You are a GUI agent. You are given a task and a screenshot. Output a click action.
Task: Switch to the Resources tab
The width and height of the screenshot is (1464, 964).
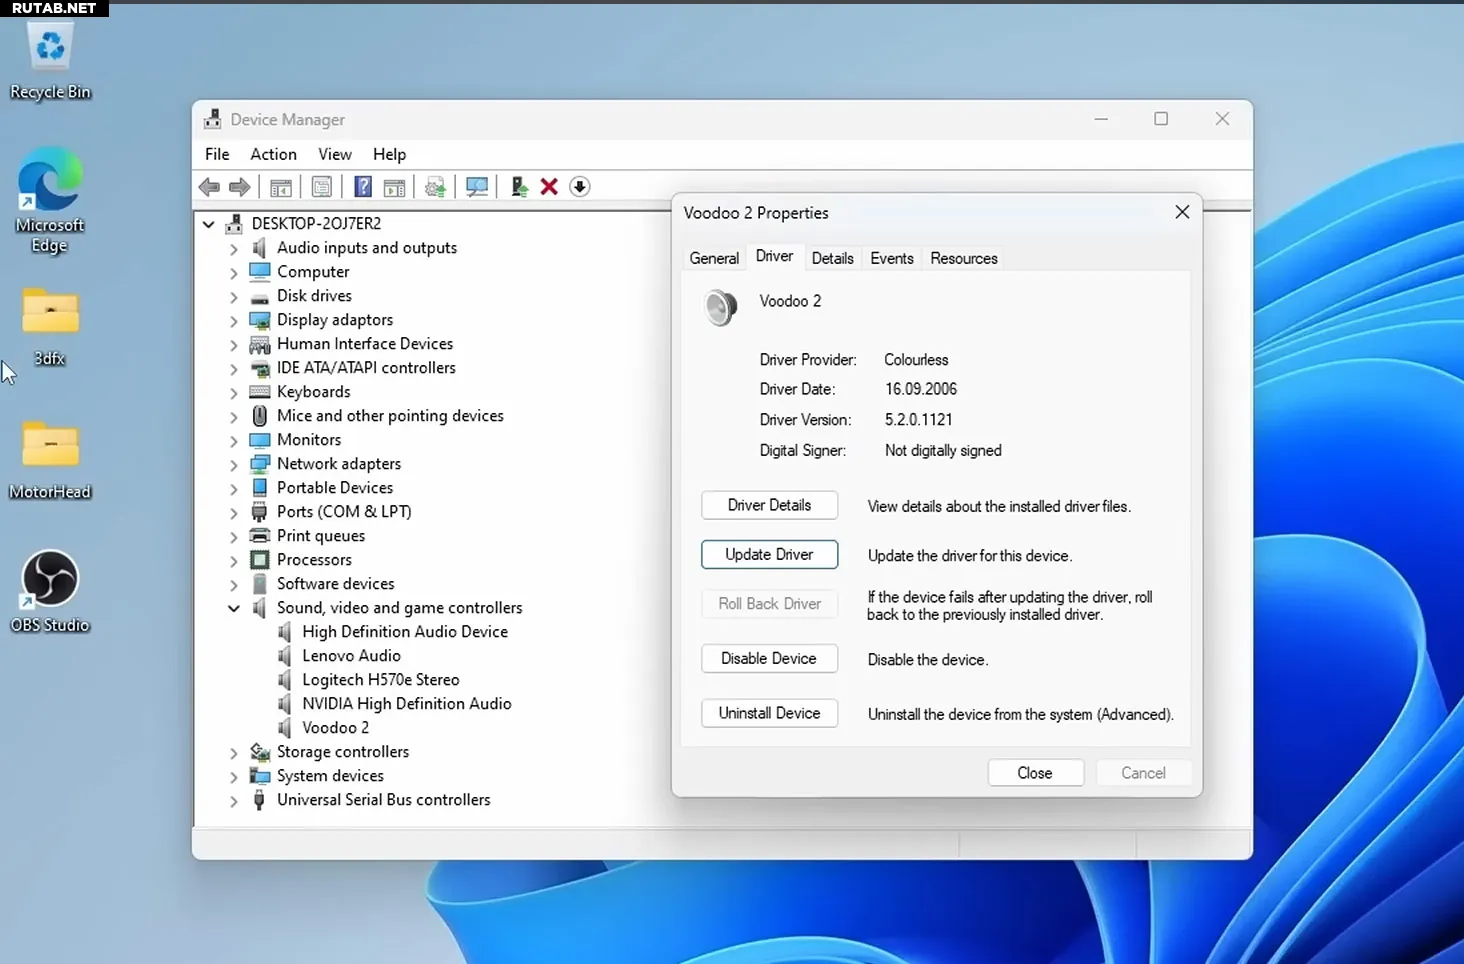tap(963, 258)
